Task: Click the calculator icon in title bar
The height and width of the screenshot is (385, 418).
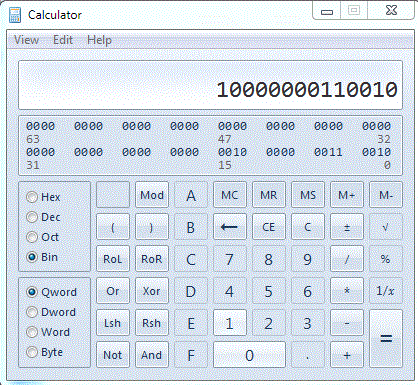Action: pyautogui.click(x=15, y=15)
